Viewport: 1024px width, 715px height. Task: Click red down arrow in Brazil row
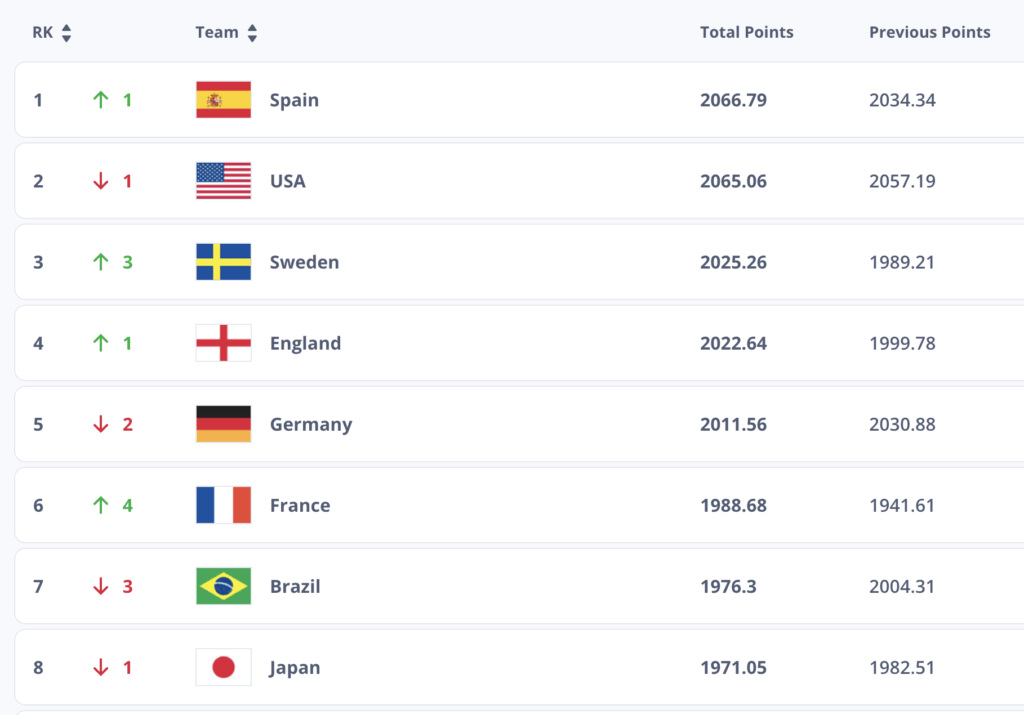click(101, 586)
